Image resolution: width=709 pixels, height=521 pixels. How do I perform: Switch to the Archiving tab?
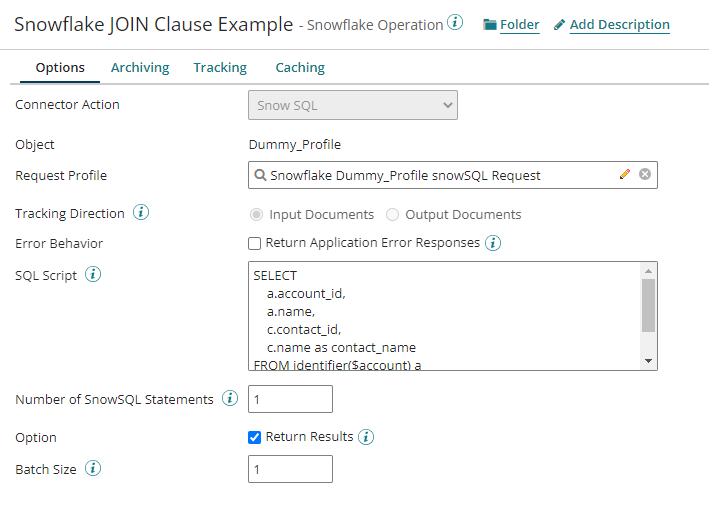(x=140, y=67)
